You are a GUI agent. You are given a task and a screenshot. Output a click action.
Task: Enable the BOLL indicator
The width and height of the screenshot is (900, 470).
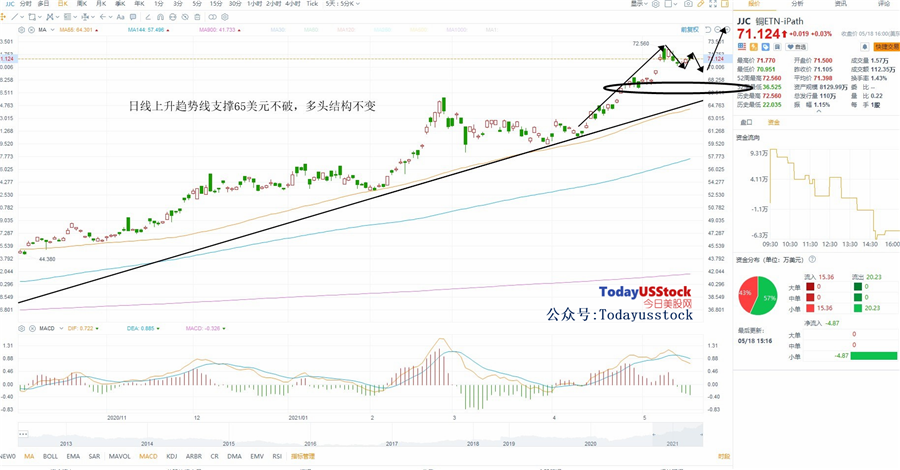pos(50,456)
